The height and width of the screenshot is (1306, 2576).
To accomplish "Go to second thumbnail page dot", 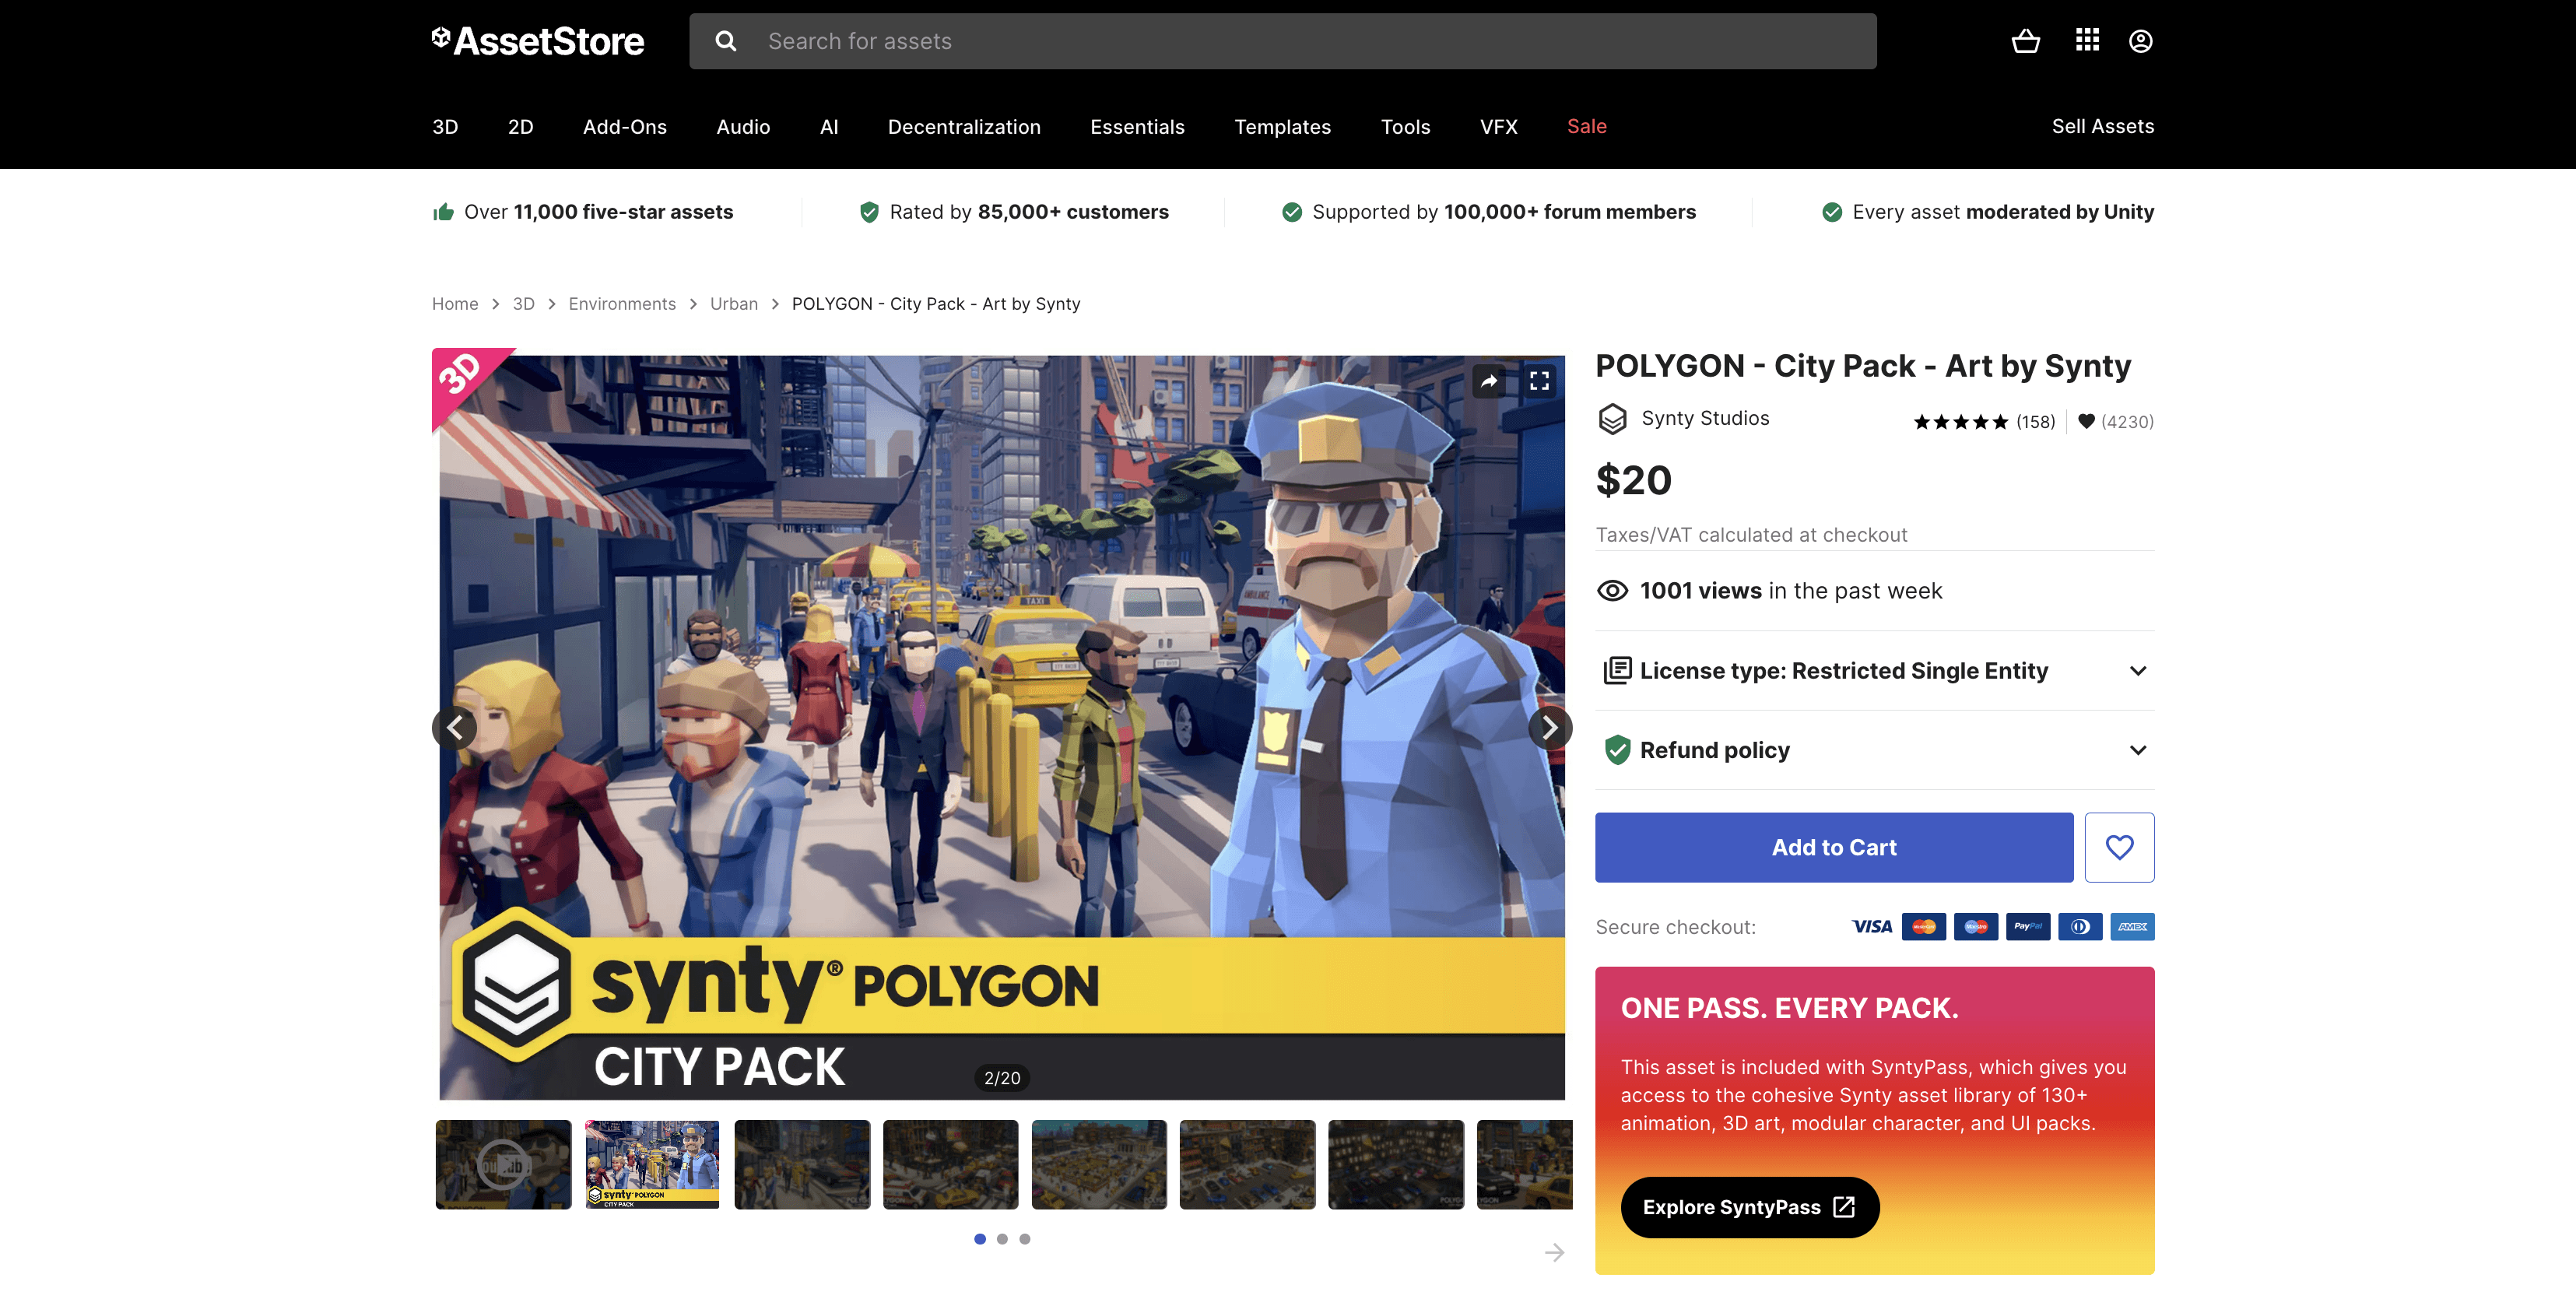I will [1002, 1239].
